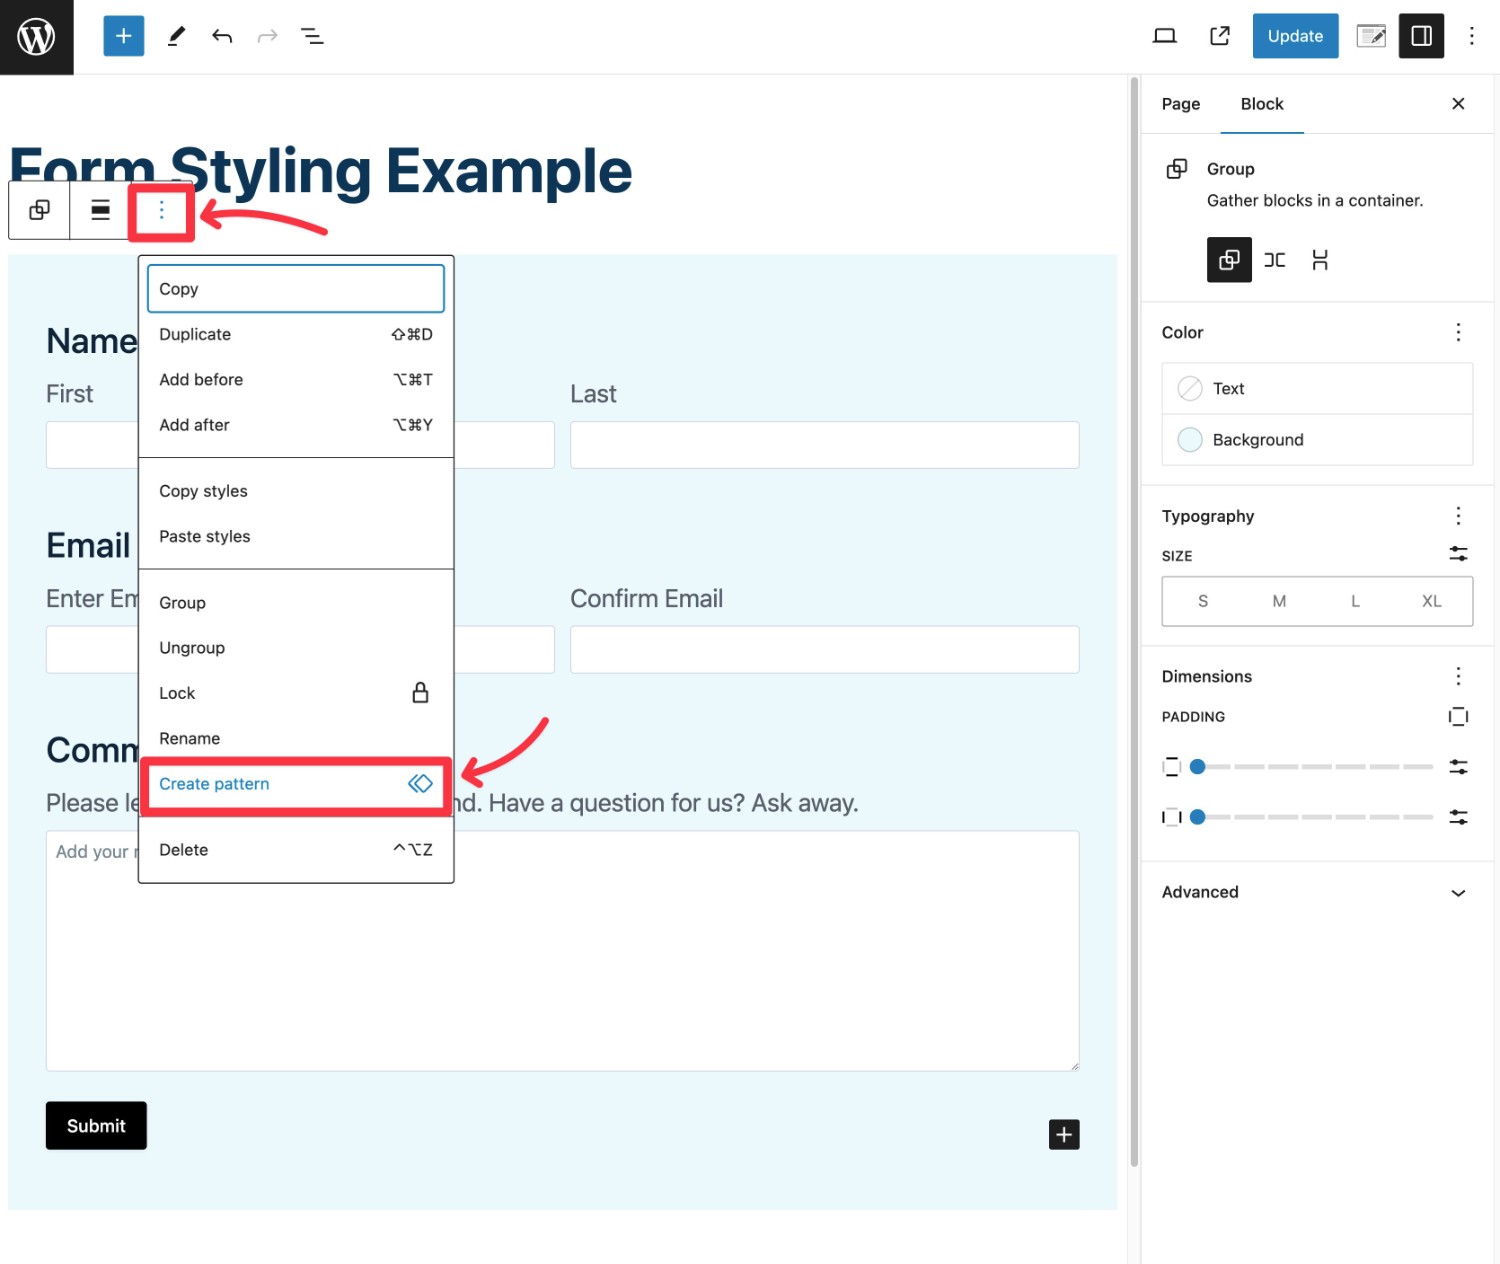
Task: Select the Large font size option
Action: 1355,601
